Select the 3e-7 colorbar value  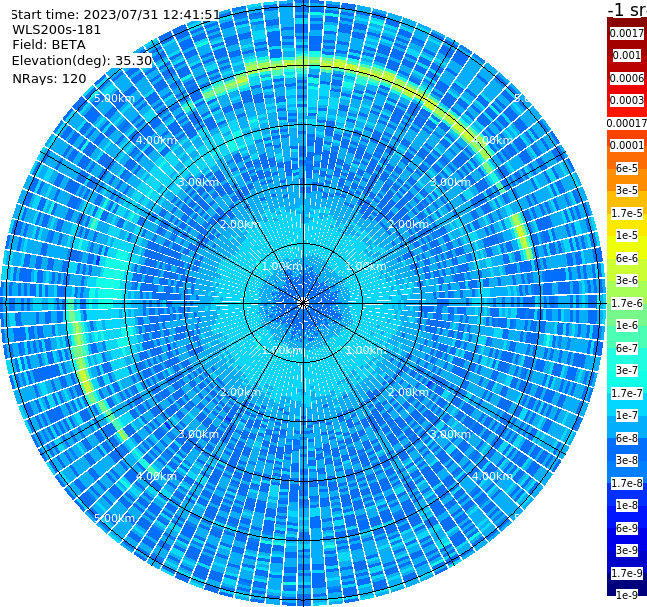coord(627,370)
